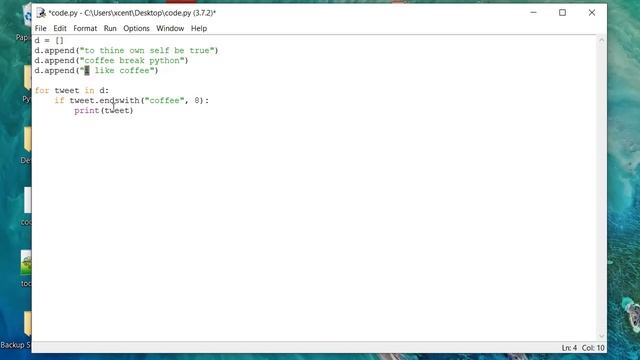
Task: Open the Options menu
Action: [136, 29]
